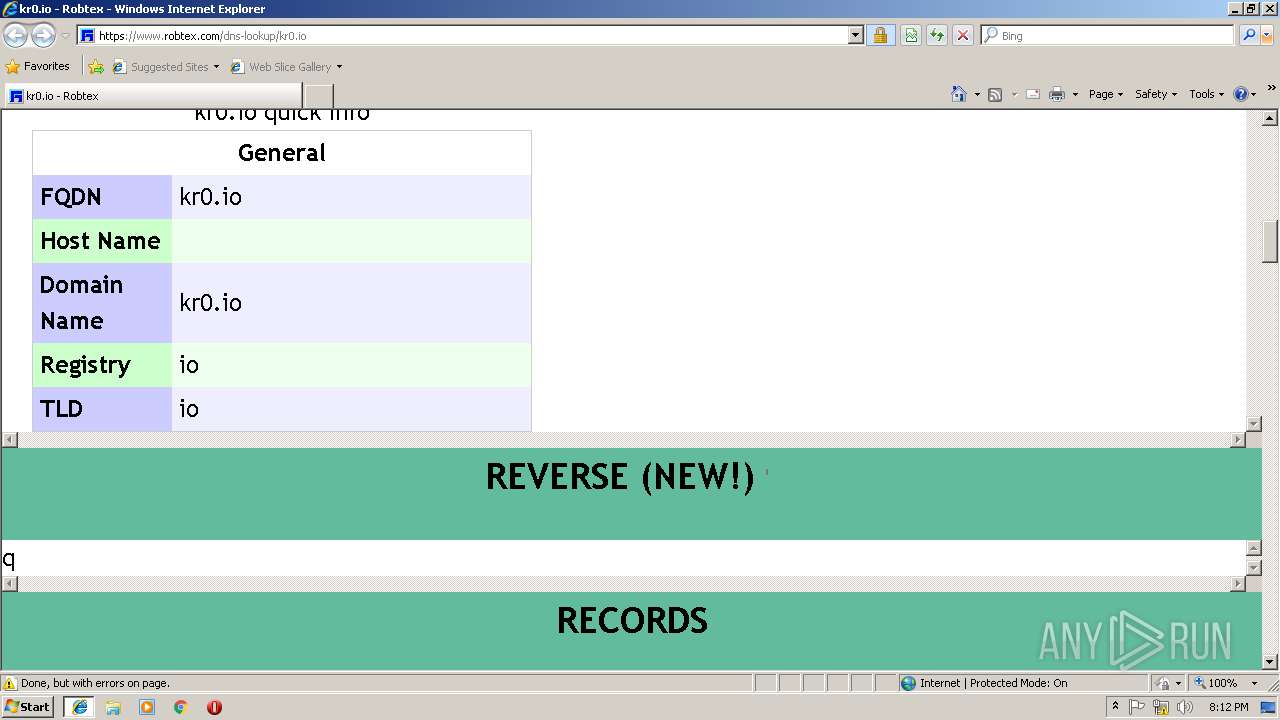Click into the Bing search box
Viewport: 1280px width, 720px height.
coord(1115,36)
